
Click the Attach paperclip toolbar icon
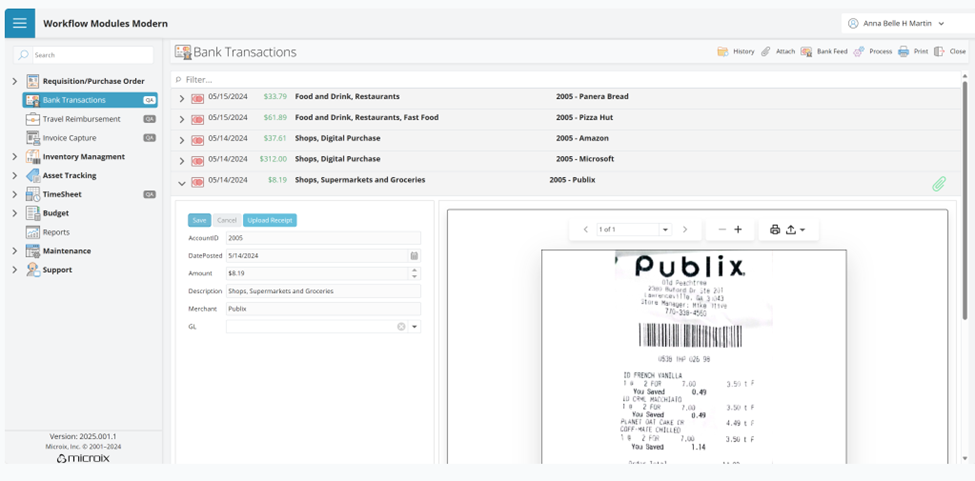point(778,51)
